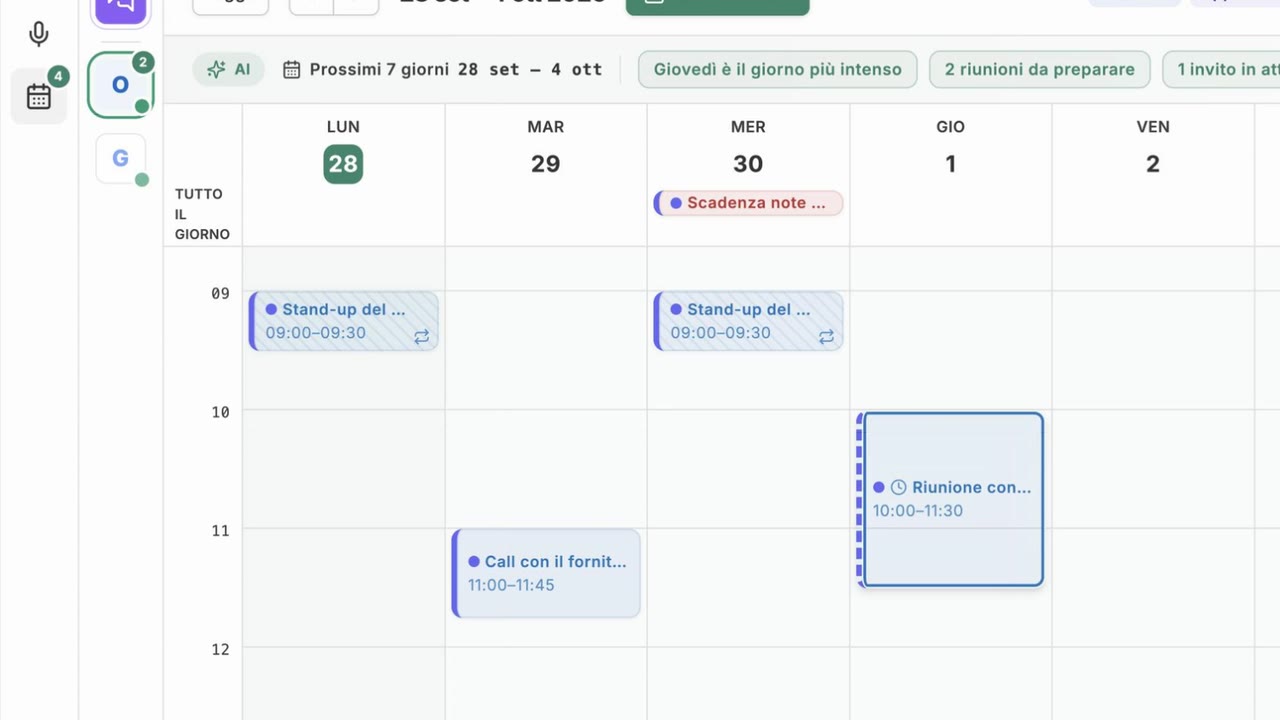Click the "VEN" weekday header

(1153, 127)
